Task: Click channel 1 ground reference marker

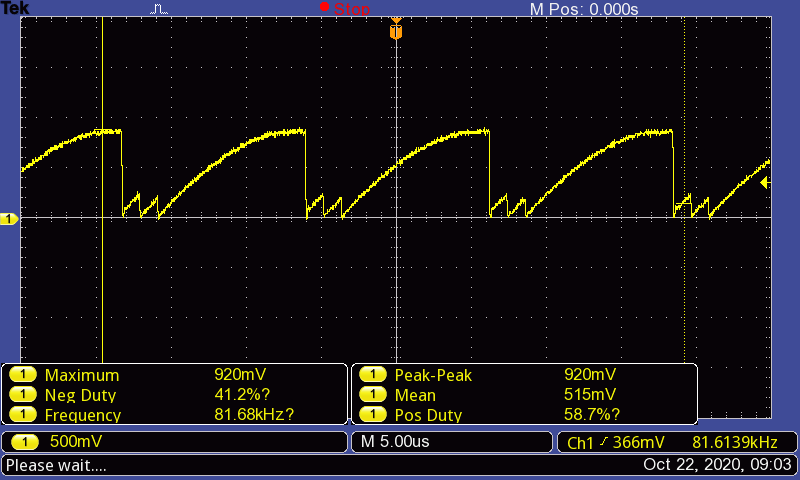Action: click(x=9, y=219)
